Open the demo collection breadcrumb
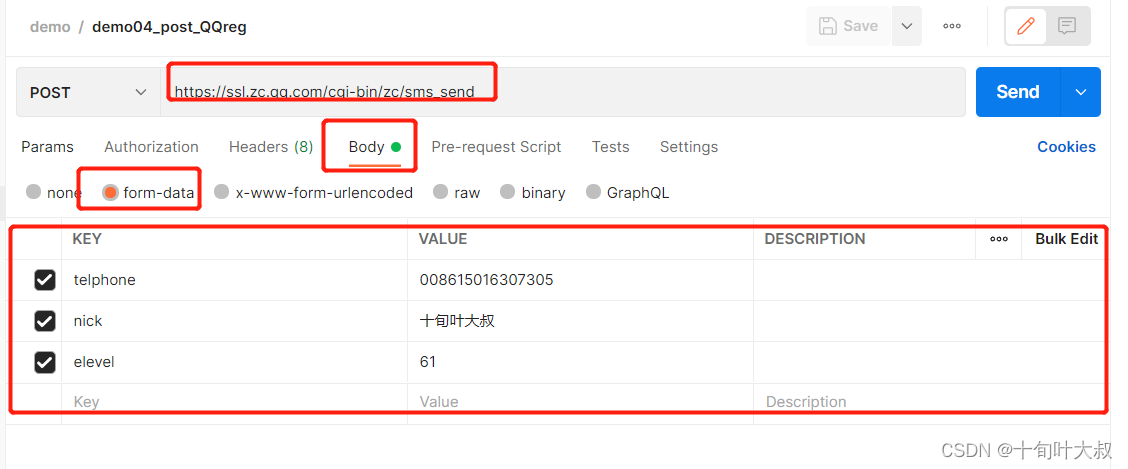Screen dimensions: 1128x469 coord(50,27)
